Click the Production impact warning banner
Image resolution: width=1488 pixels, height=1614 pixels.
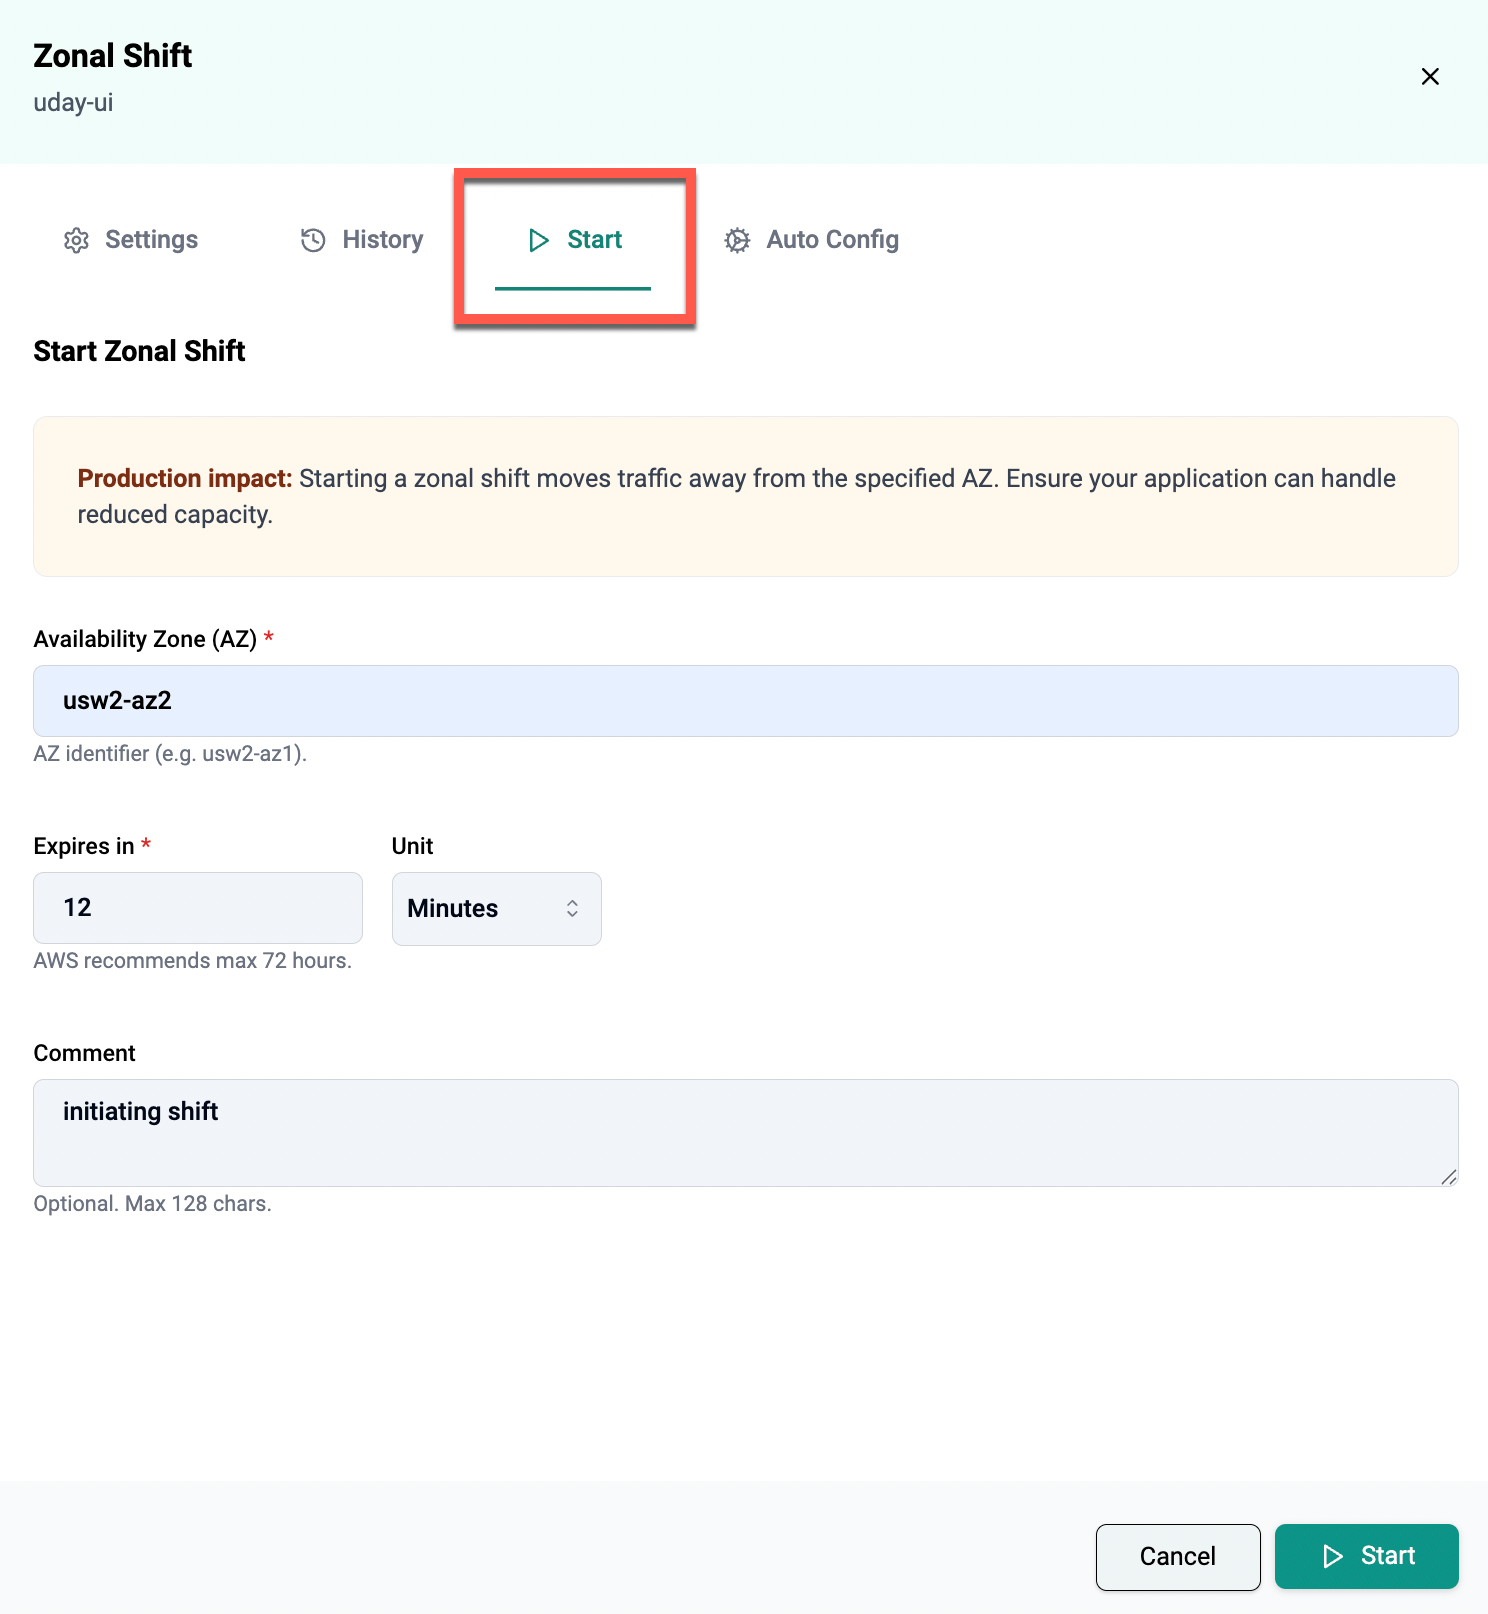(745, 496)
